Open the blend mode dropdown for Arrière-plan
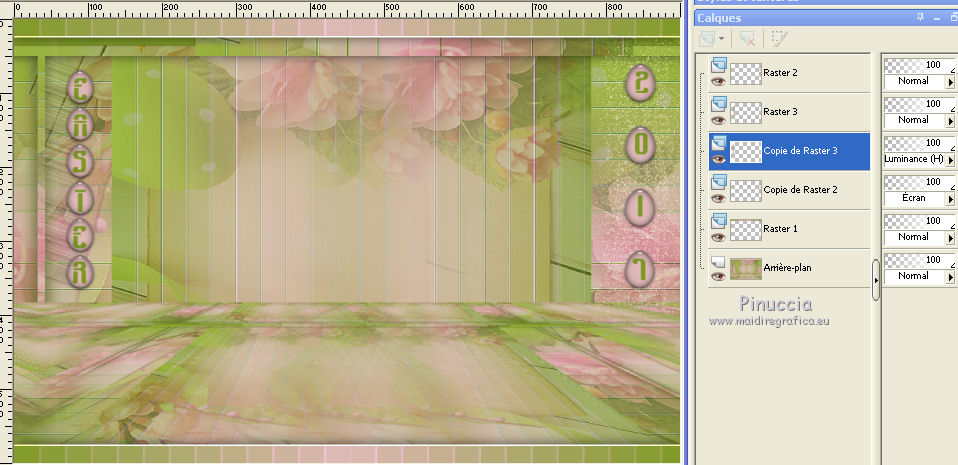This screenshot has height=465, width=958. point(950,277)
